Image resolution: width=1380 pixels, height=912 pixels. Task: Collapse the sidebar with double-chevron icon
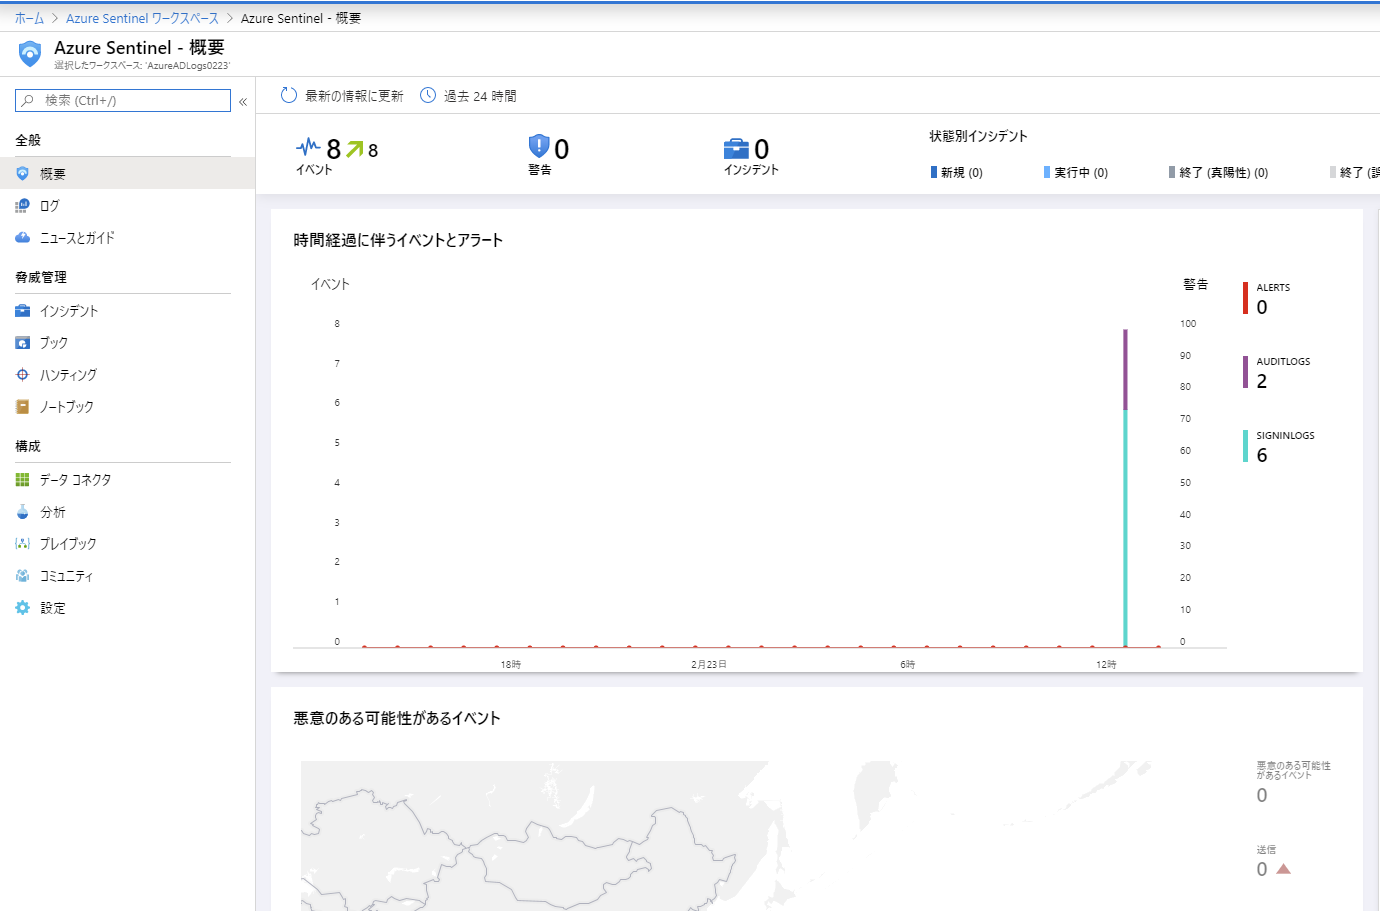[x=243, y=102]
